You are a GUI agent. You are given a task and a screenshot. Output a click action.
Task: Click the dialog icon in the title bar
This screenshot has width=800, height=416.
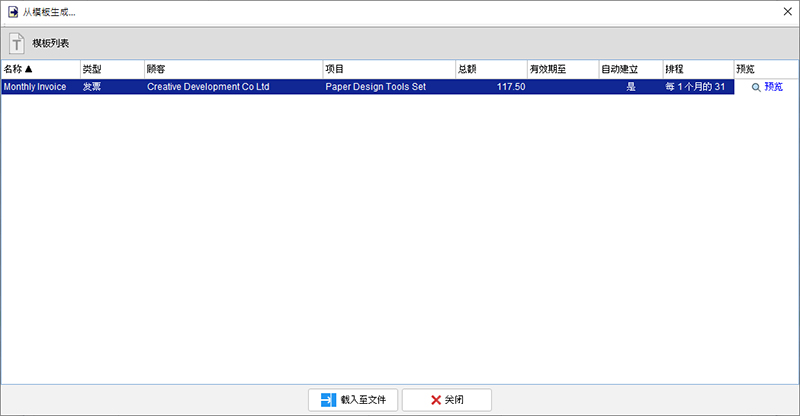13,12
